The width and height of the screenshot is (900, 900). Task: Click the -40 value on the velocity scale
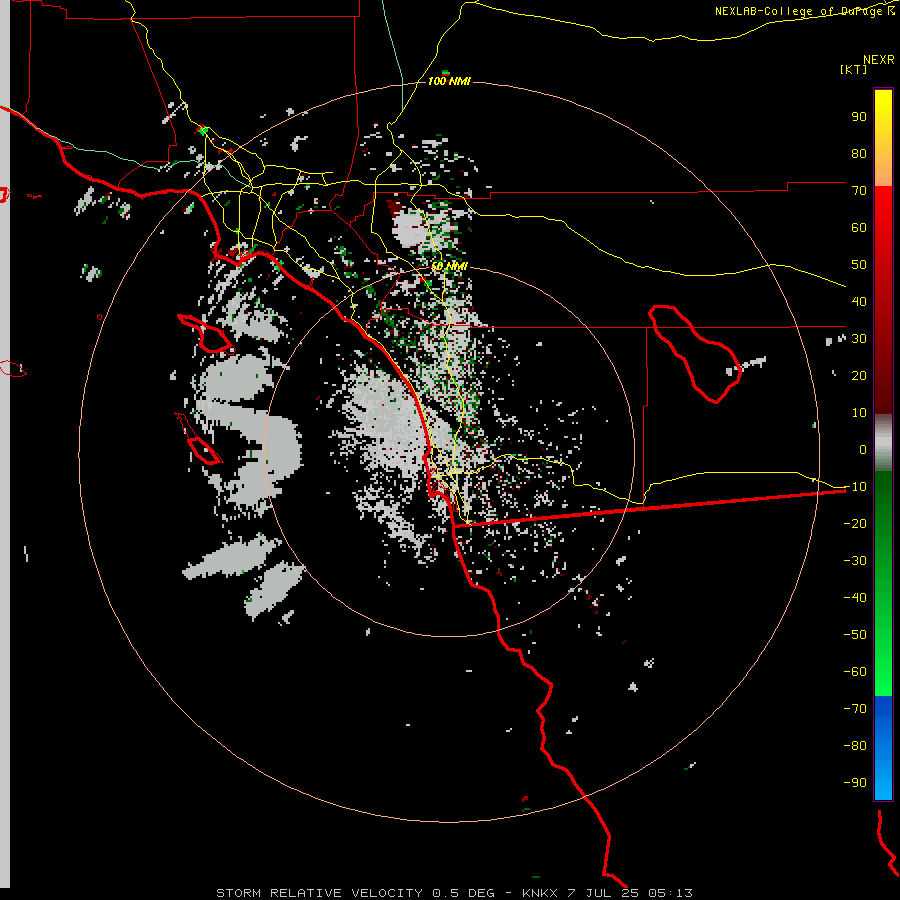click(855, 598)
